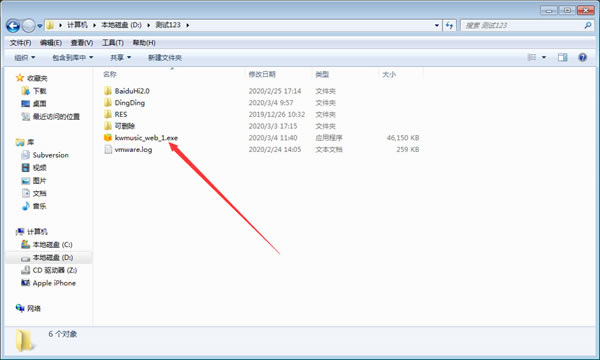Select 测试123 in the address breadcrumb

(168, 25)
